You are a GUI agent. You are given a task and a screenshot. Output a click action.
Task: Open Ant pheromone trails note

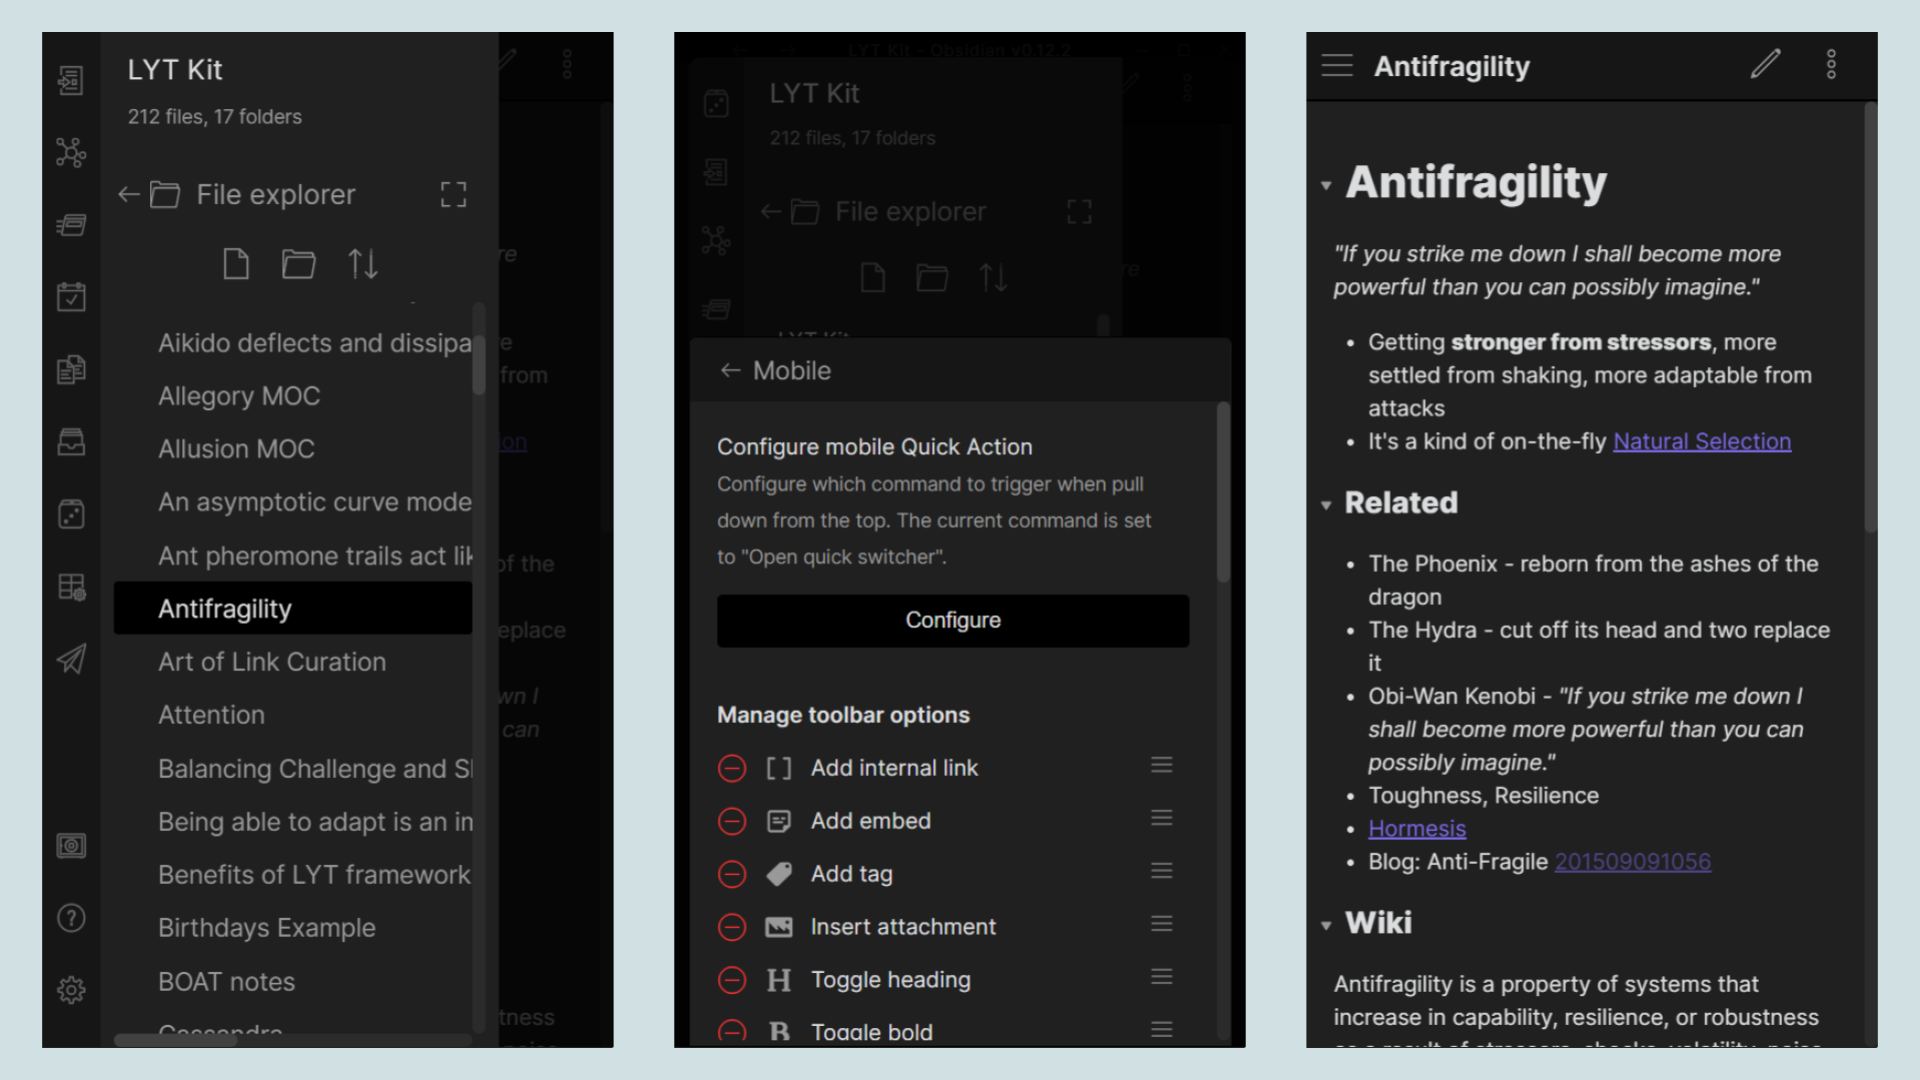[293, 555]
